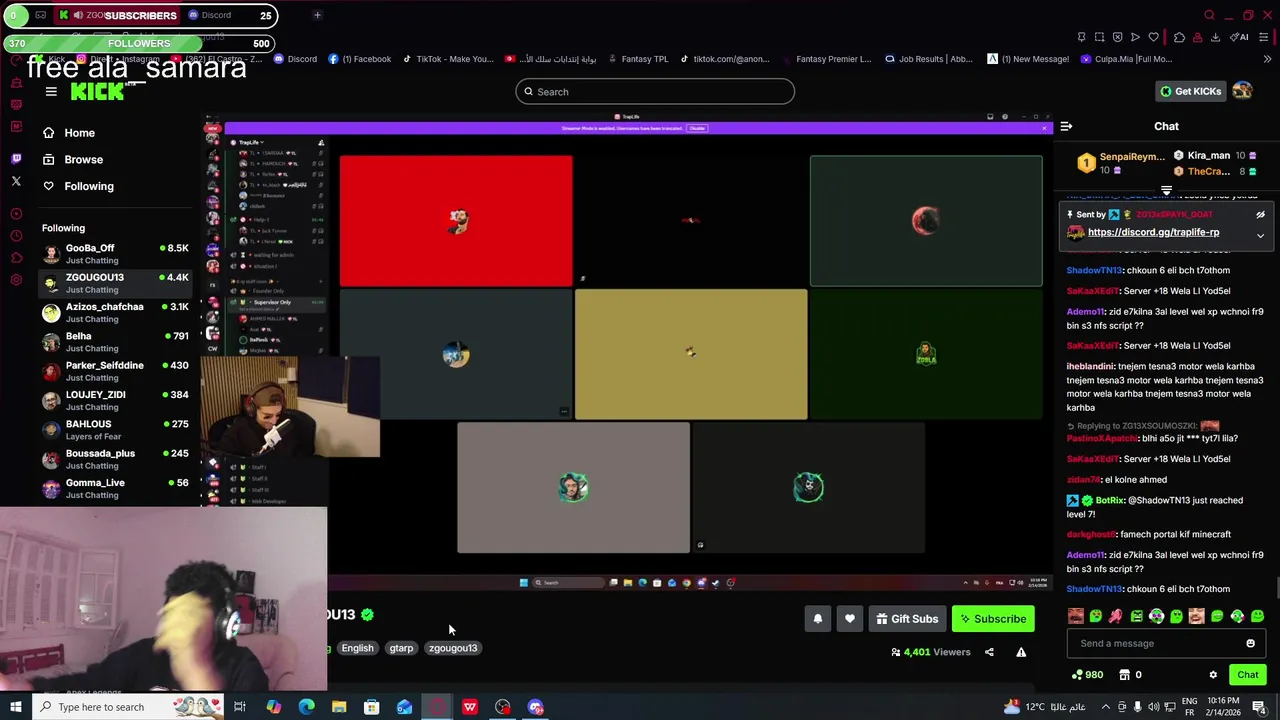Toggle follow heart button
1280x720 pixels.
point(850,619)
